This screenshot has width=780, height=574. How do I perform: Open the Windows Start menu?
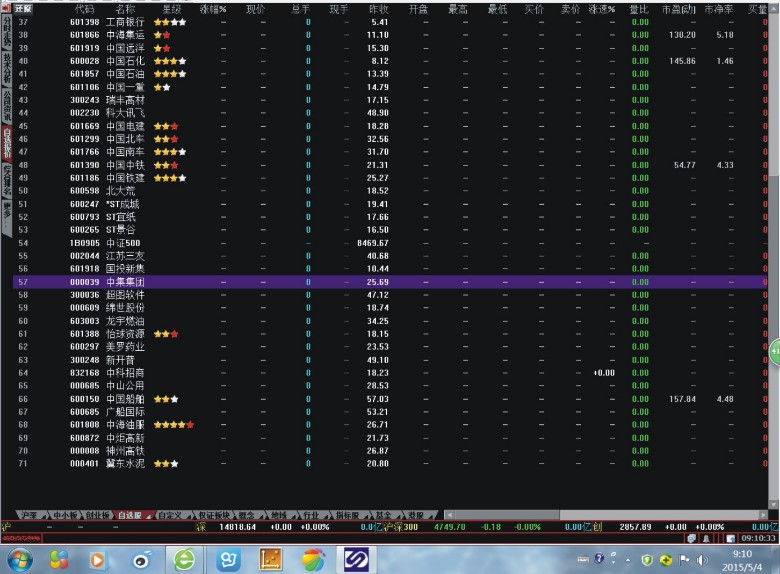(19, 560)
